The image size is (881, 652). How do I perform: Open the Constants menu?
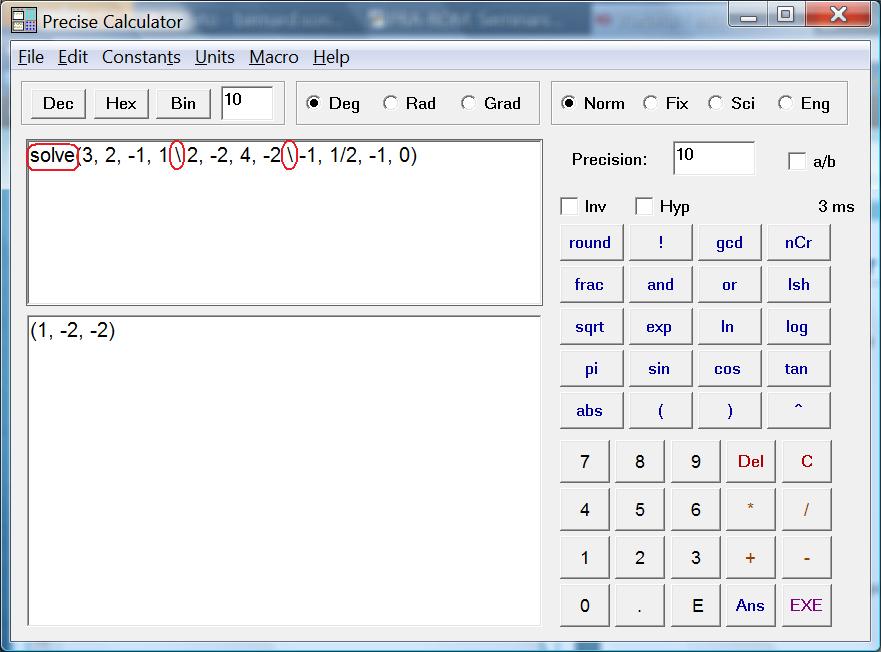141,57
